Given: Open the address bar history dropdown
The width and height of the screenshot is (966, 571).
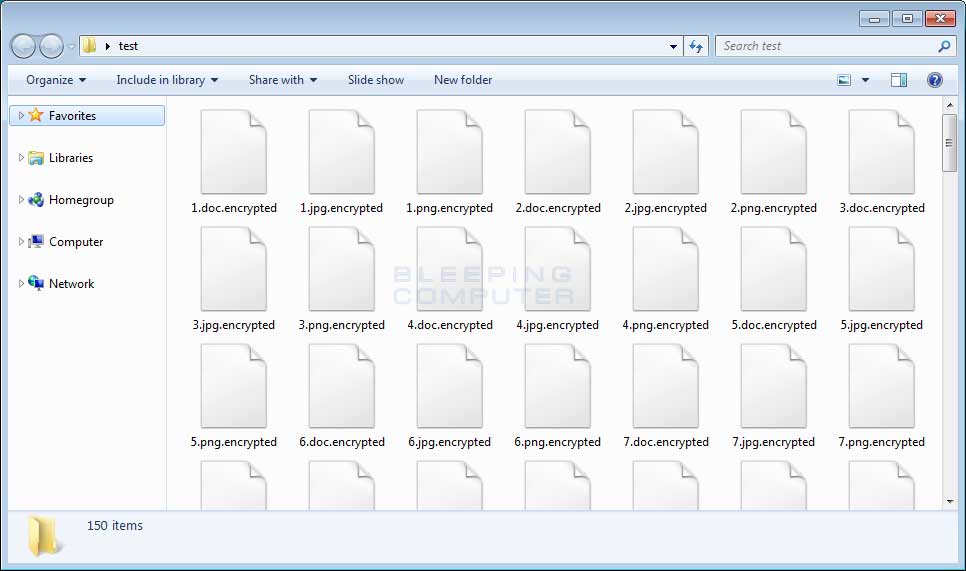Looking at the screenshot, I should (673, 46).
